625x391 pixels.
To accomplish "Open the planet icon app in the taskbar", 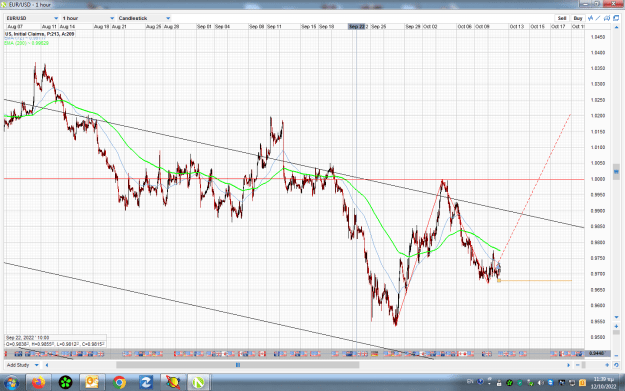I will coord(173,383).
